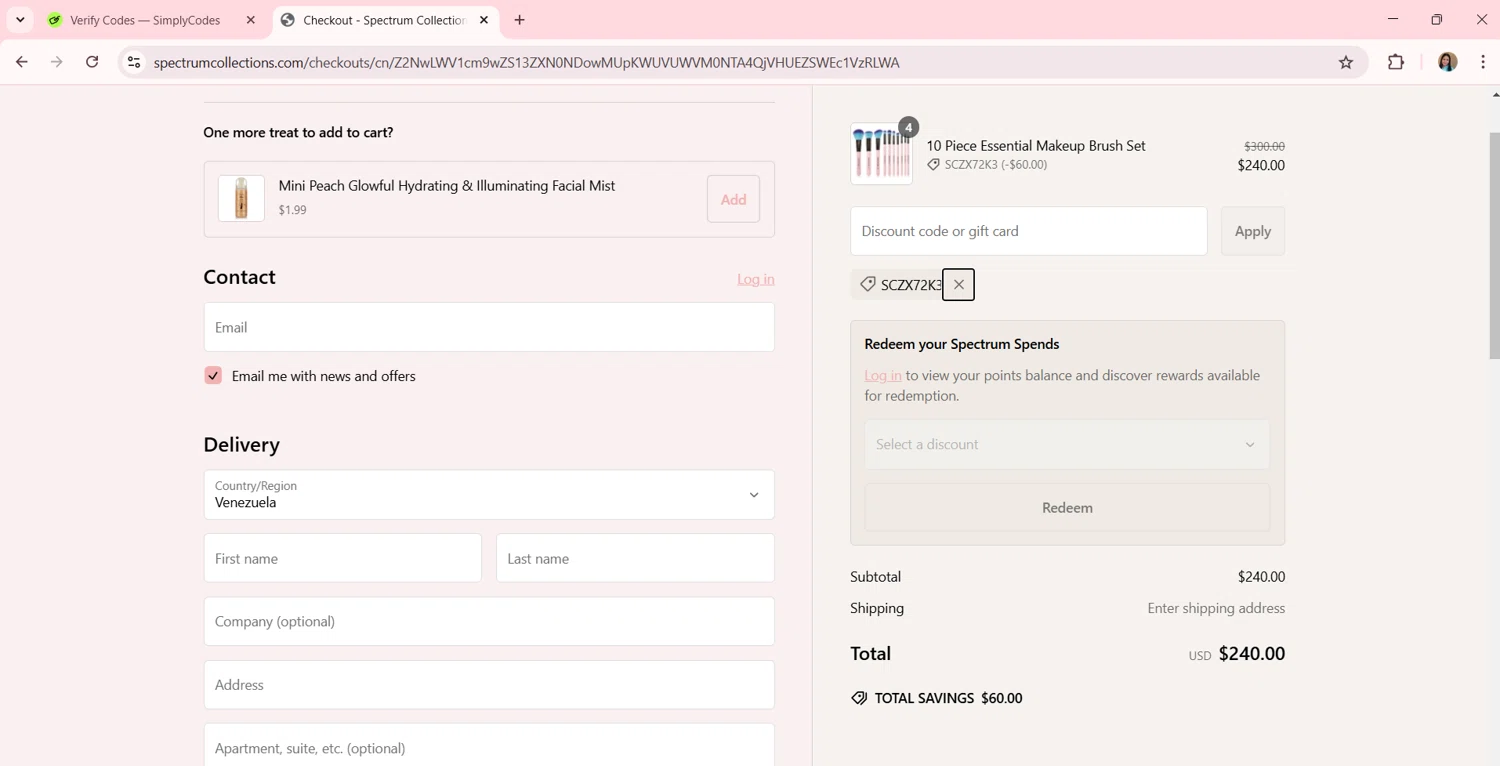Focus the Discount code or gift card field
The height and width of the screenshot is (766, 1500).
click(1028, 231)
